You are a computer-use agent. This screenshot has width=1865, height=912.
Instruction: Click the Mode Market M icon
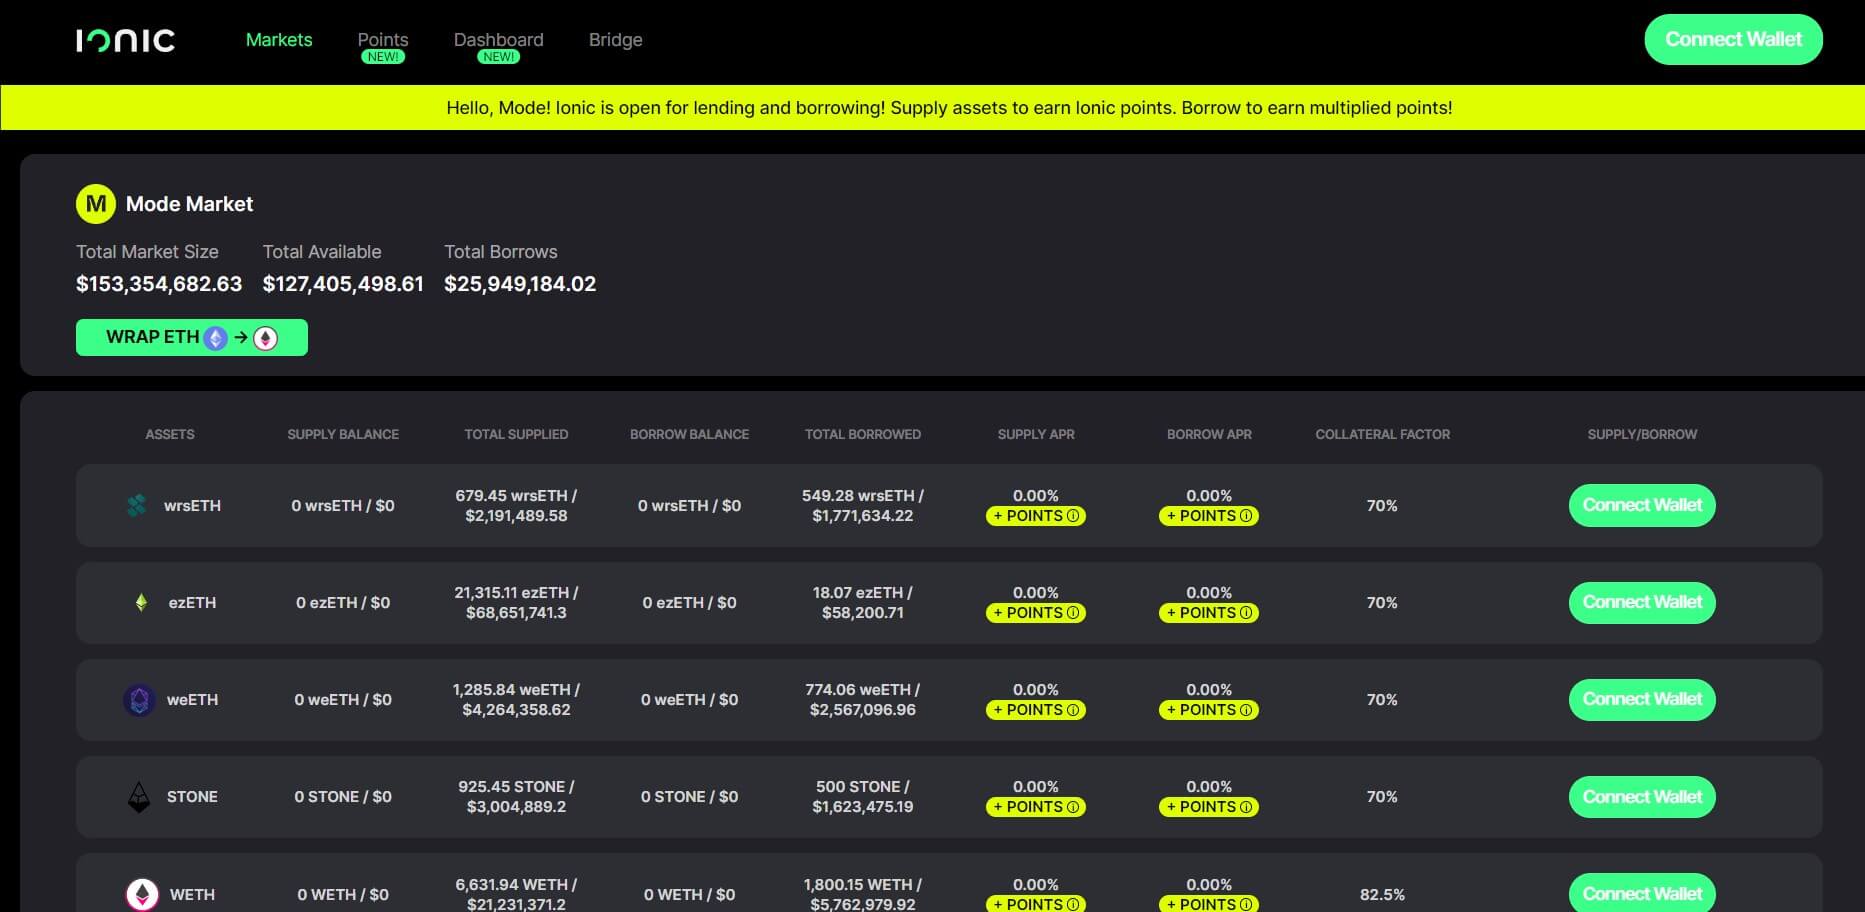[x=96, y=204]
